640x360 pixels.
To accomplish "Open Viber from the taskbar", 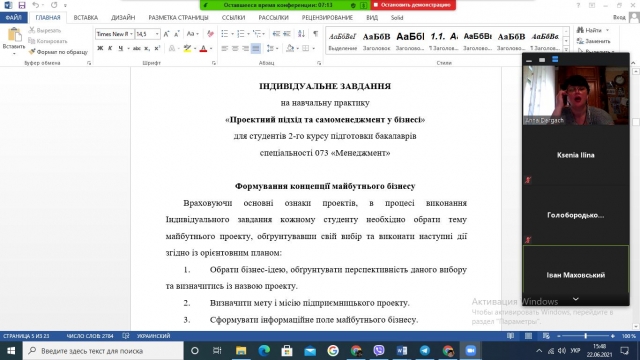I will point(379,351).
